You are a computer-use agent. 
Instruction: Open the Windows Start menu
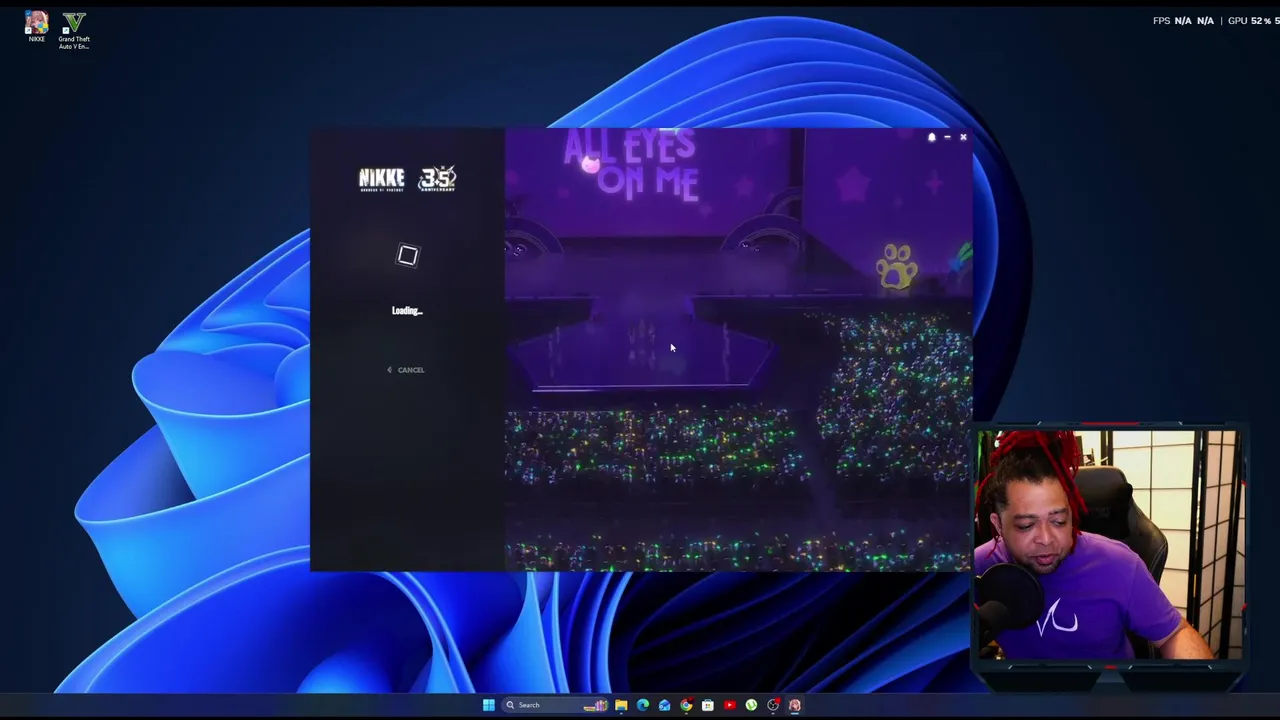coord(488,705)
